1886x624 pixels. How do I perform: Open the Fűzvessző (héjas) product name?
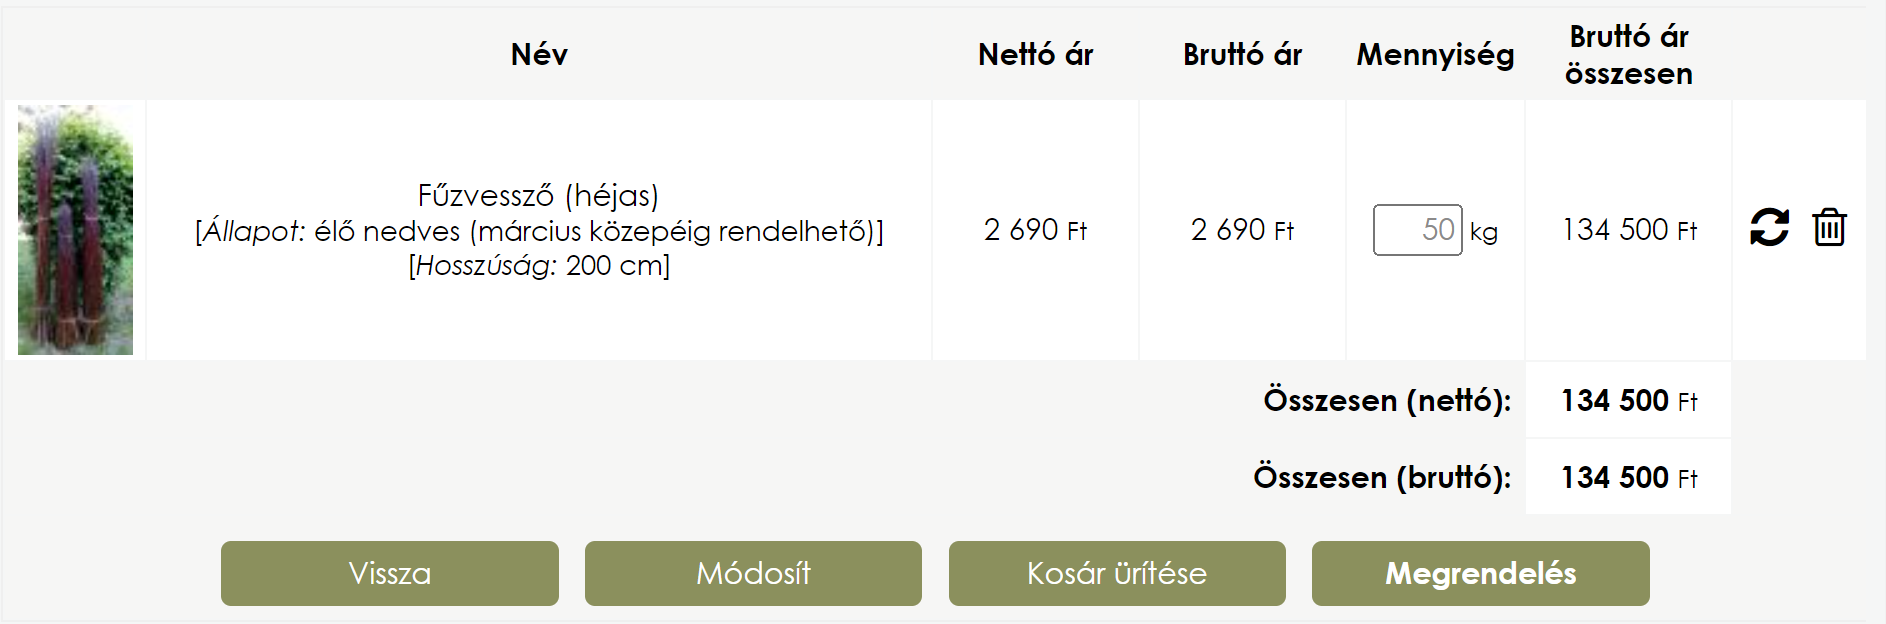[538, 196]
